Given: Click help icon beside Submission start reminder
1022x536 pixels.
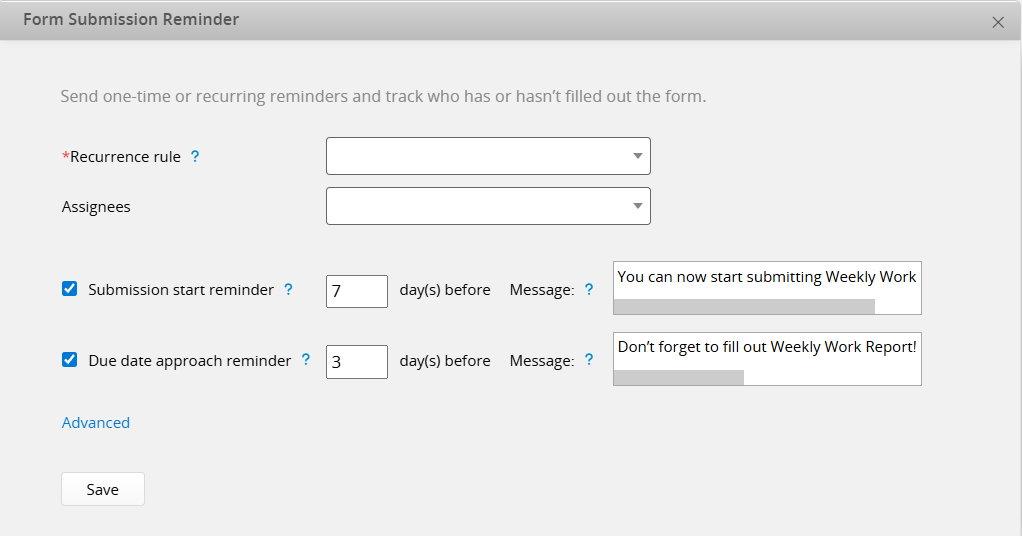Looking at the screenshot, I should tap(288, 290).
